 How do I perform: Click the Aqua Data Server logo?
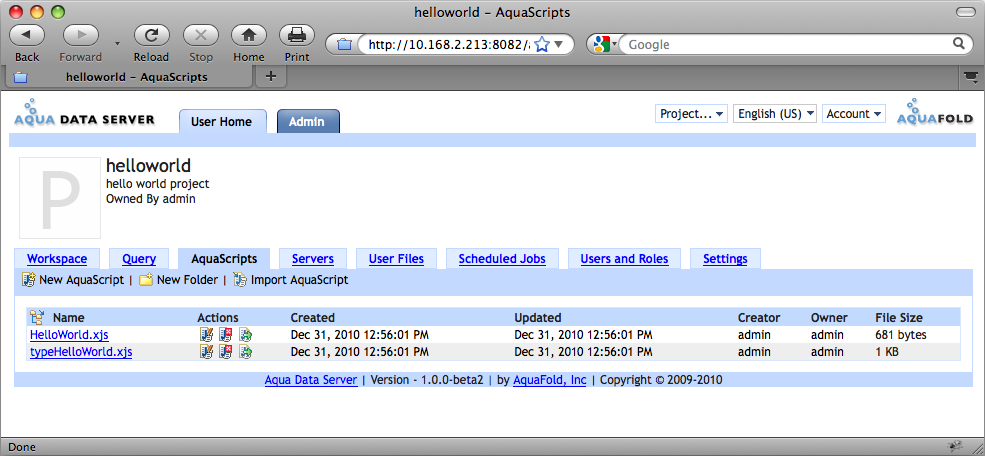[x=84, y=114]
